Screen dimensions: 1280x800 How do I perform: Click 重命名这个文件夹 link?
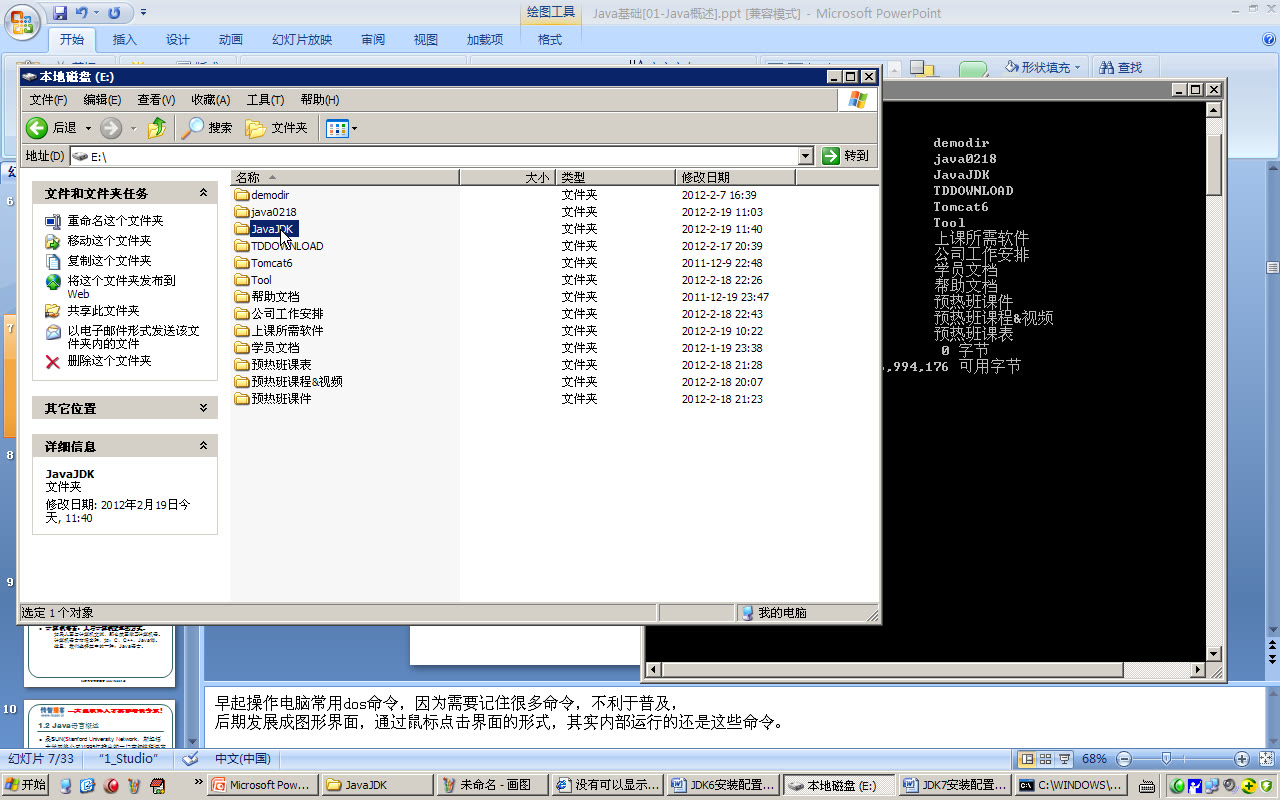[x=115, y=221]
